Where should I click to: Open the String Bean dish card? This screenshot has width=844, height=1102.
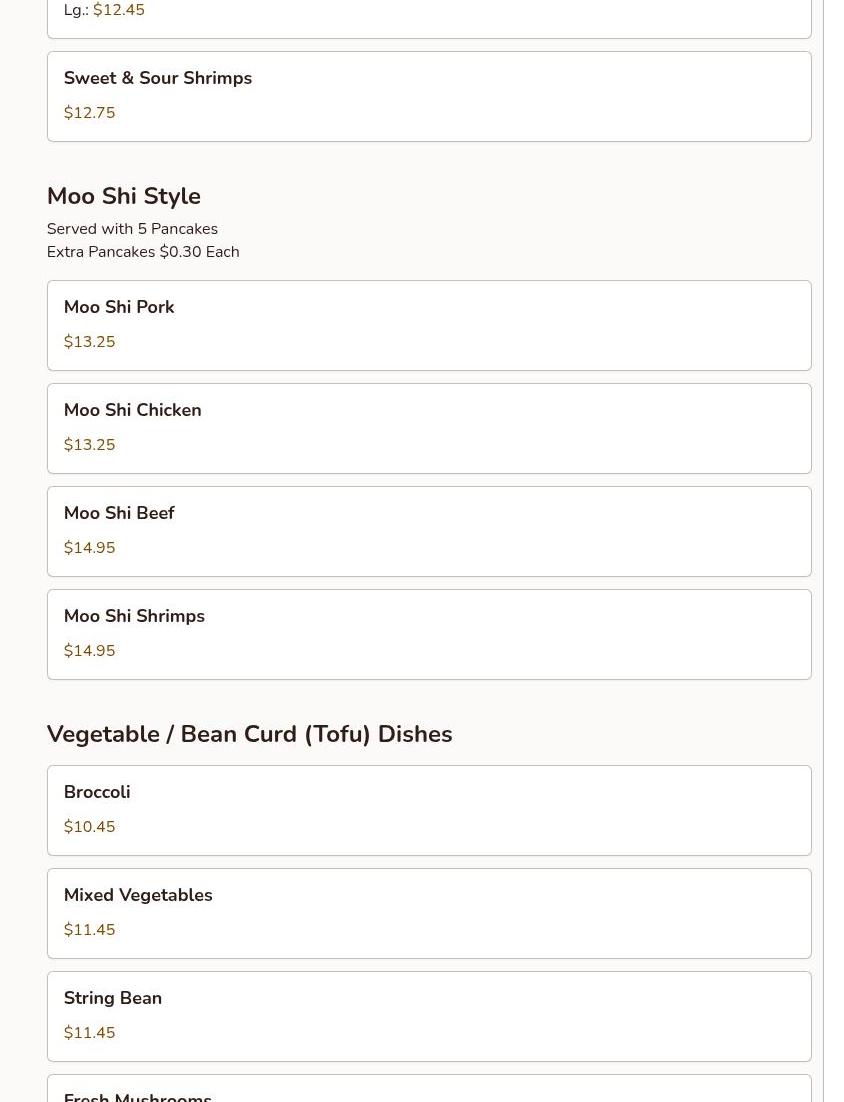[x=428, y=1016]
